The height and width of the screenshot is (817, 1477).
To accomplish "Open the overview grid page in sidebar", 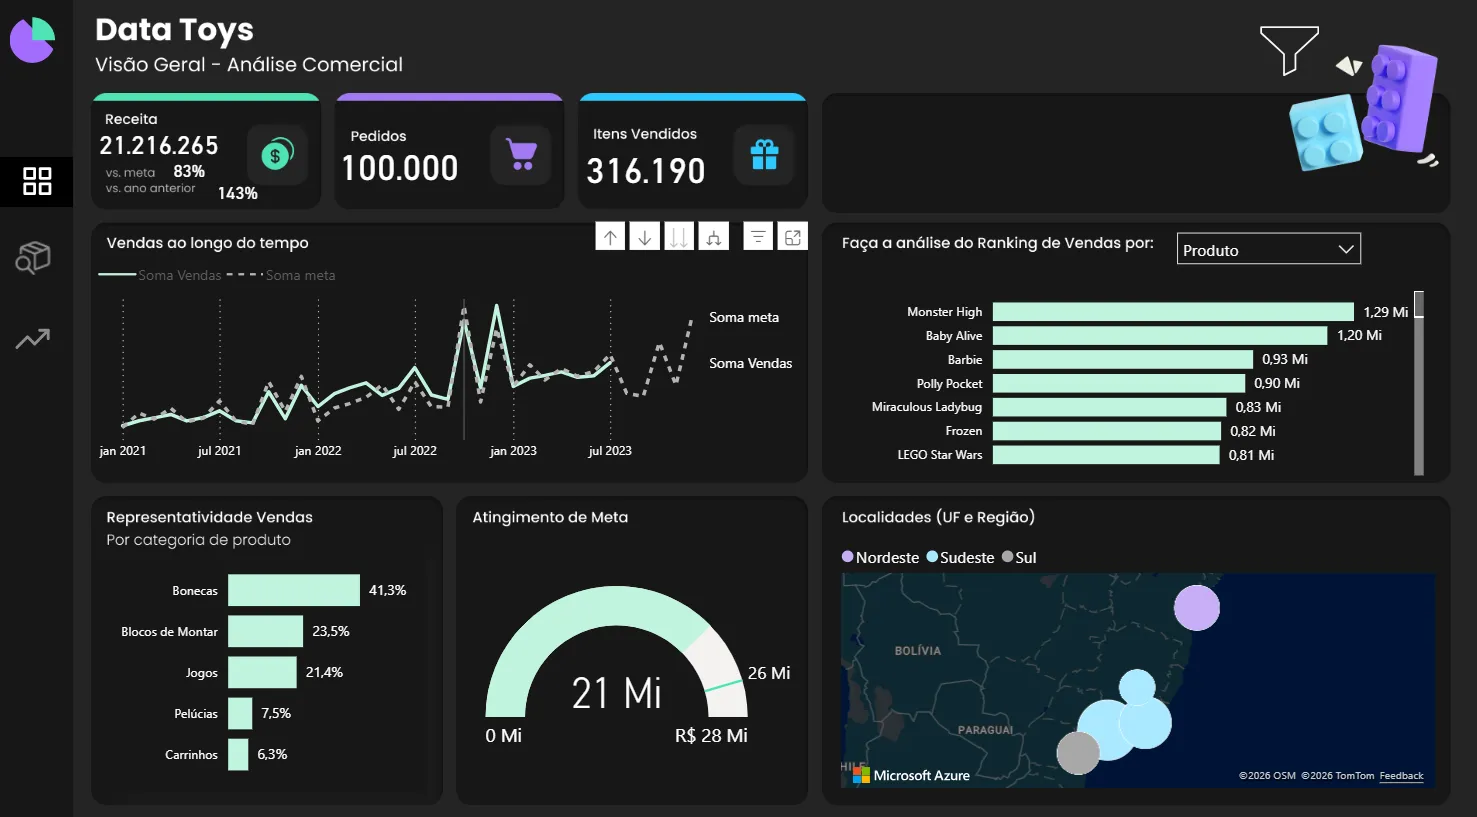I will (37, 181).
